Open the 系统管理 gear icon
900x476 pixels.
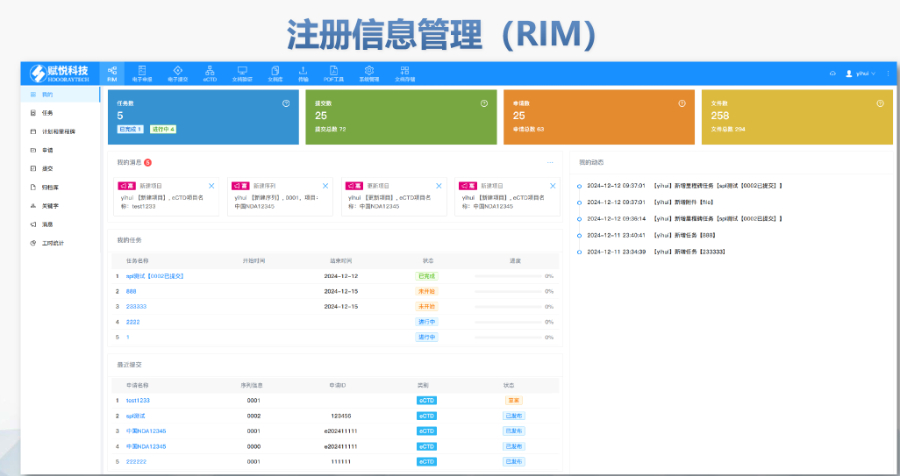369,73
